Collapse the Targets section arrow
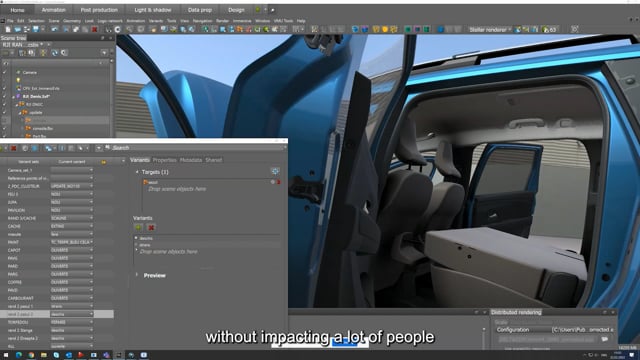Image resolution: width=640 pixels, height=360 pixels. click(137, 172)
